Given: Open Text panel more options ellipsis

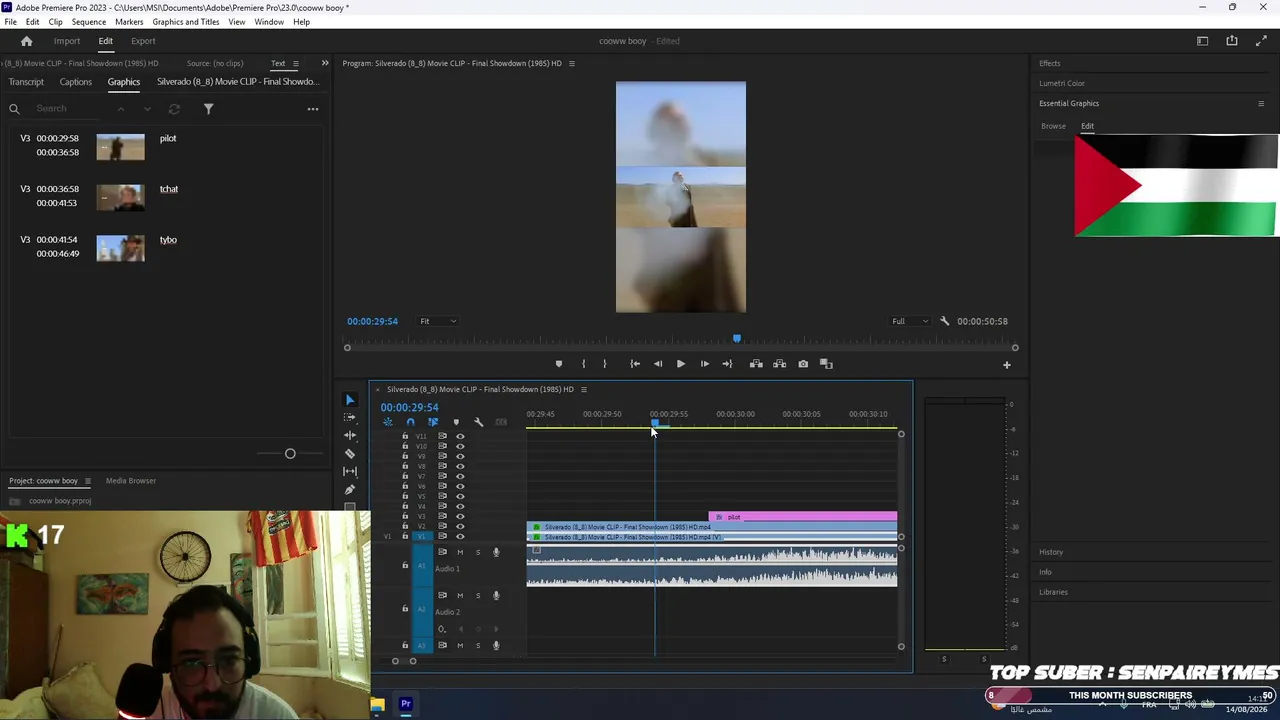Looking at the screenshot, I should pyautogui.click(x=313, y=109).
